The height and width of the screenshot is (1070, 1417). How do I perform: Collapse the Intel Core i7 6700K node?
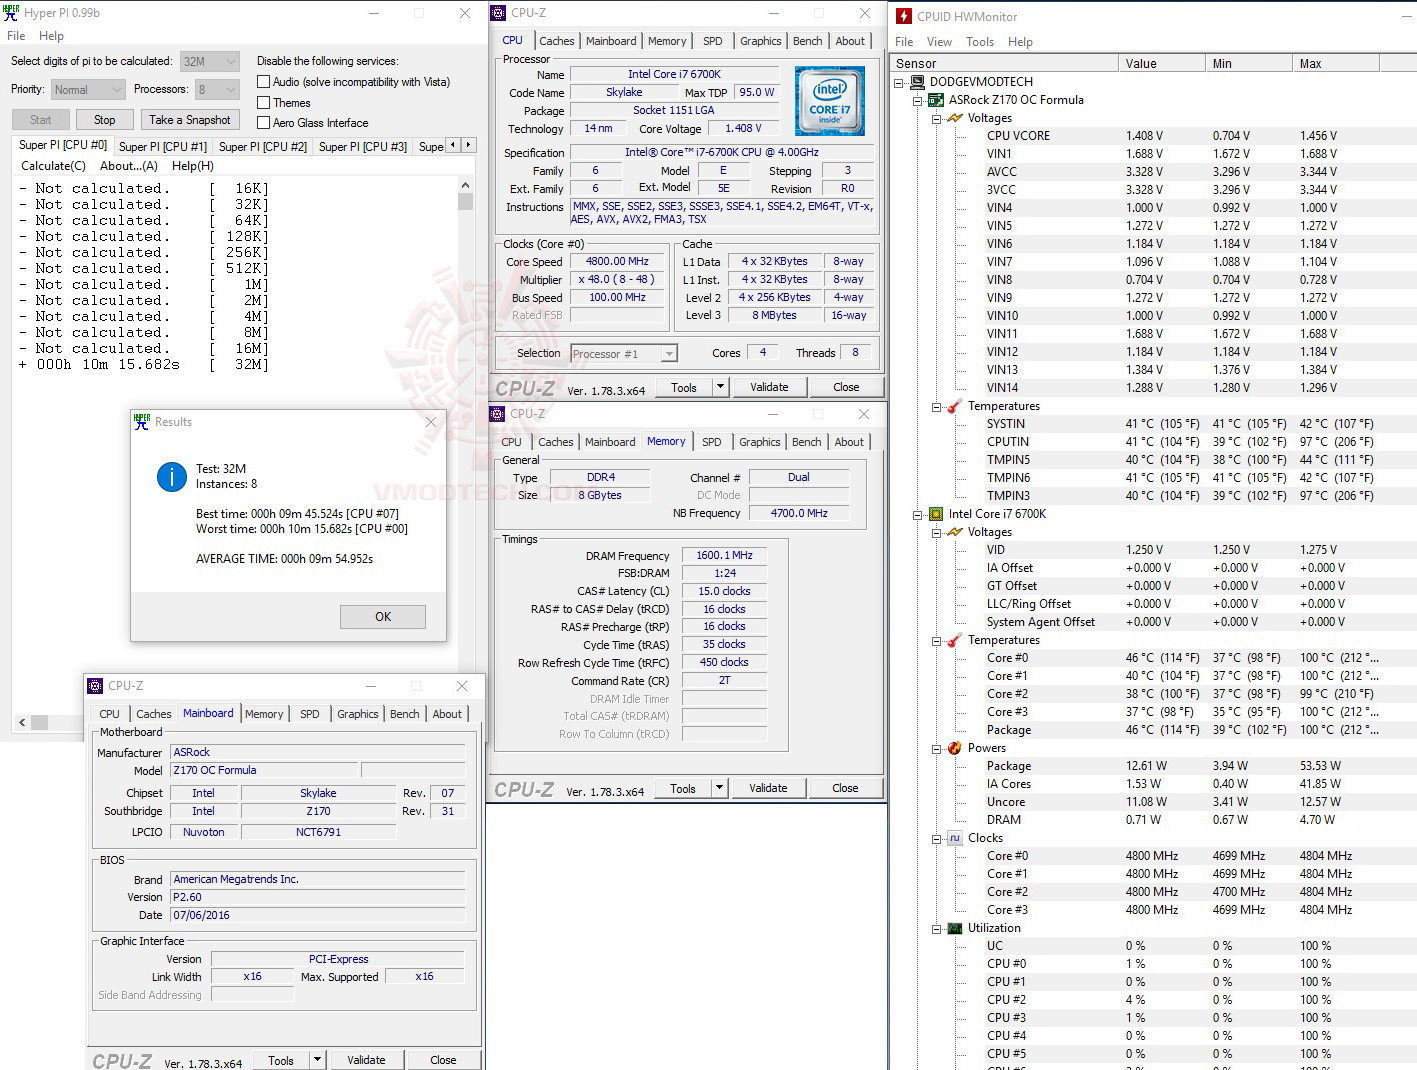click(917, 514)
